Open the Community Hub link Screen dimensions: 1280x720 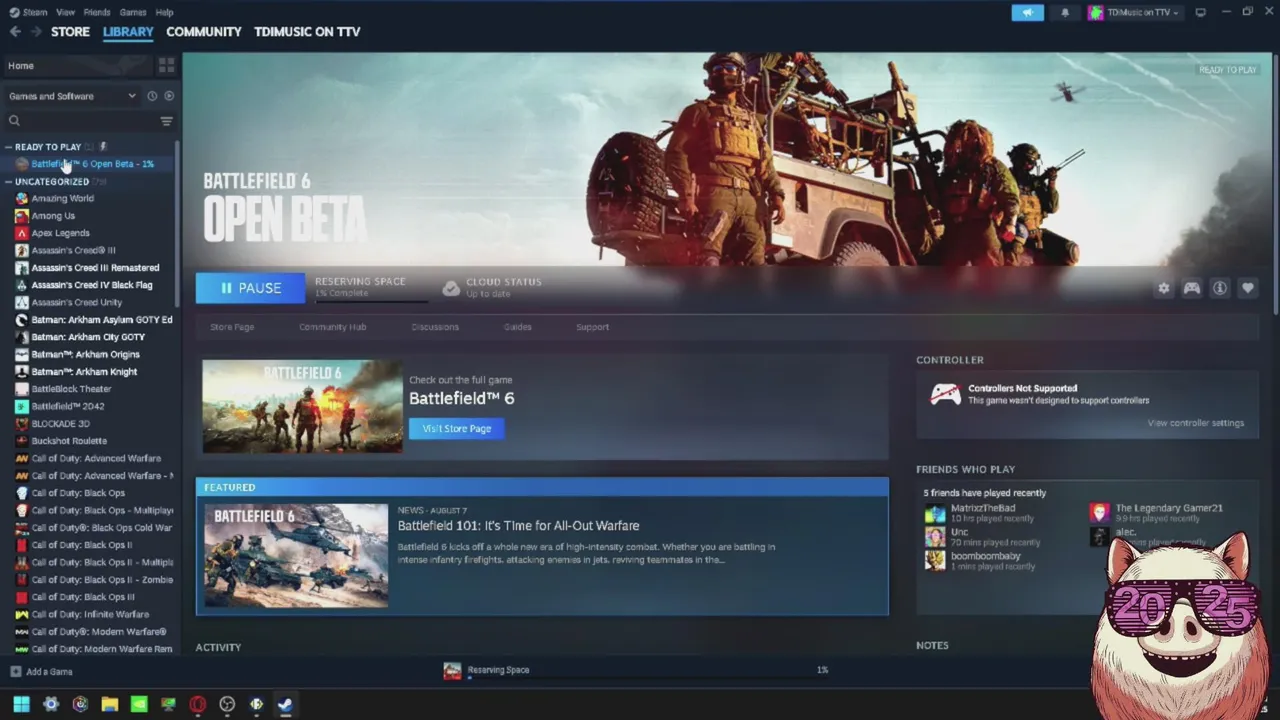click(x=333, y=327)
